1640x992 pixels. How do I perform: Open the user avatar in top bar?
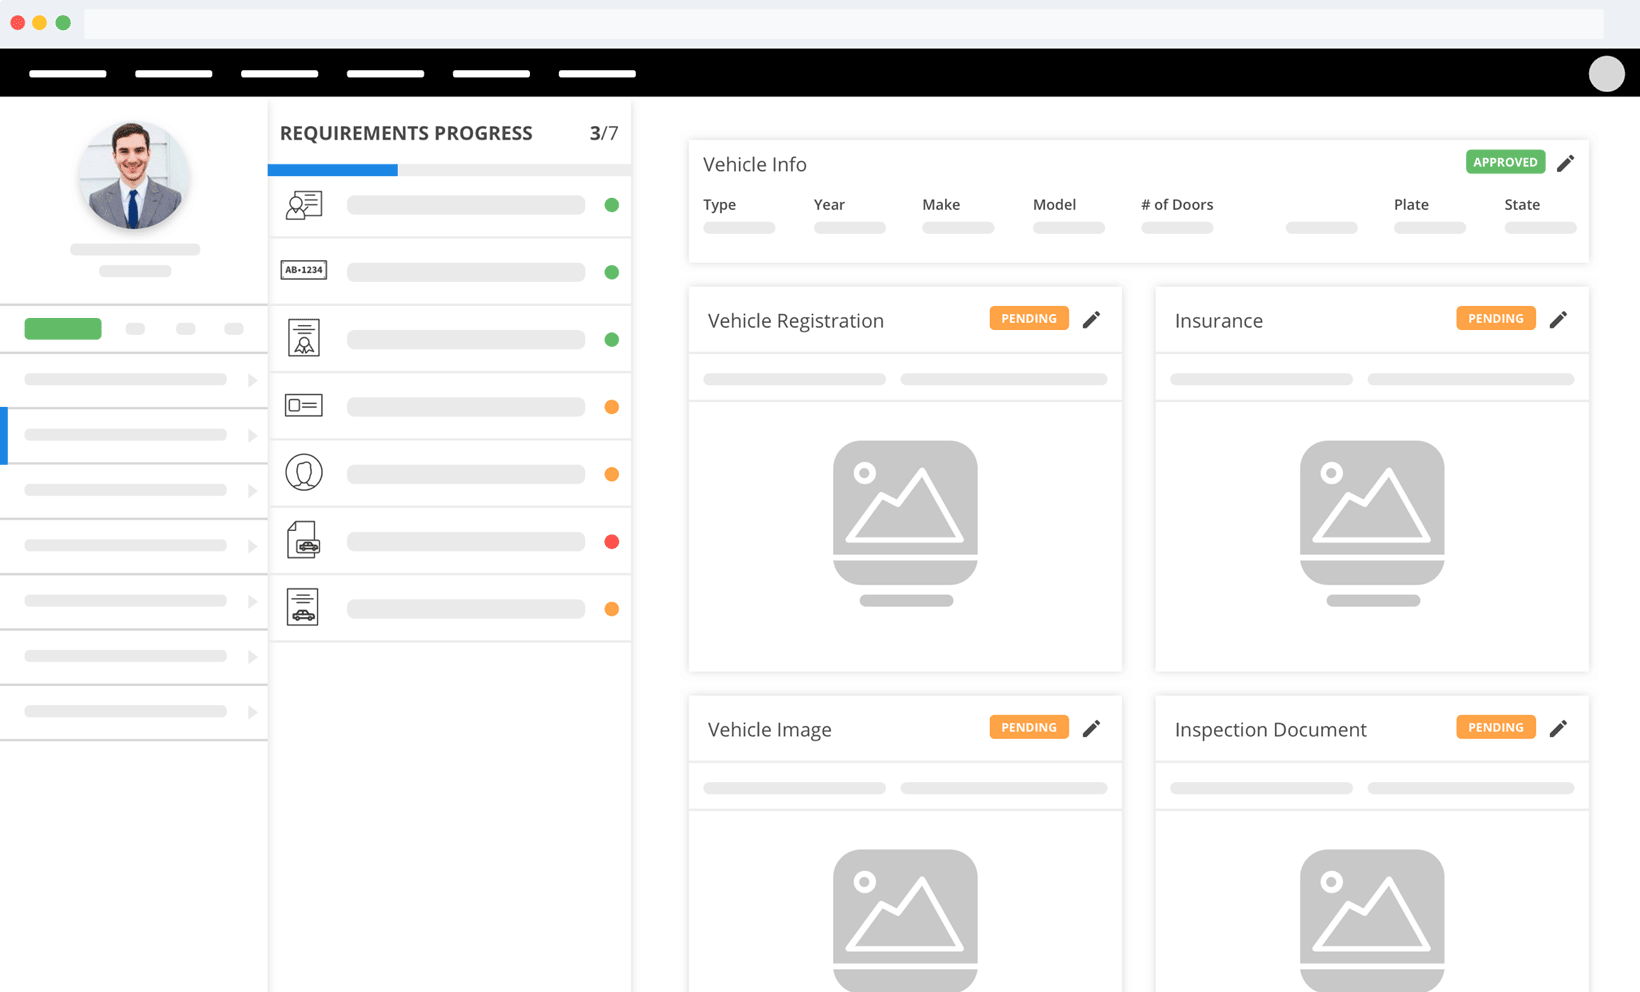[x=1606, y=74]
